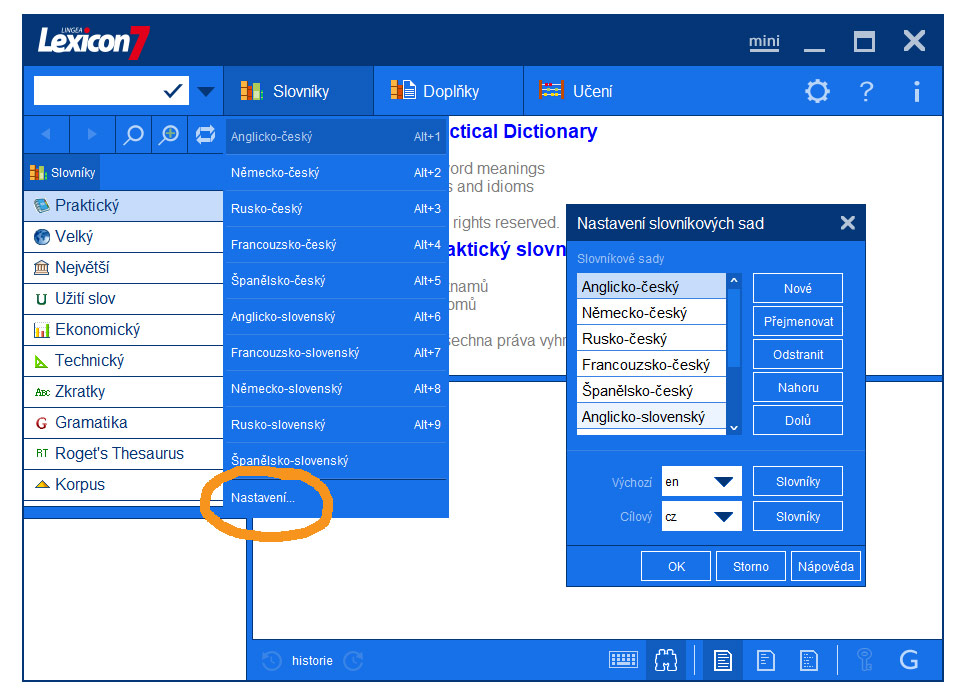Open the Doplňky toolbar menu
Image resolution: width=966 pixels, height=693 pixels.
click(x=448, y=91)
